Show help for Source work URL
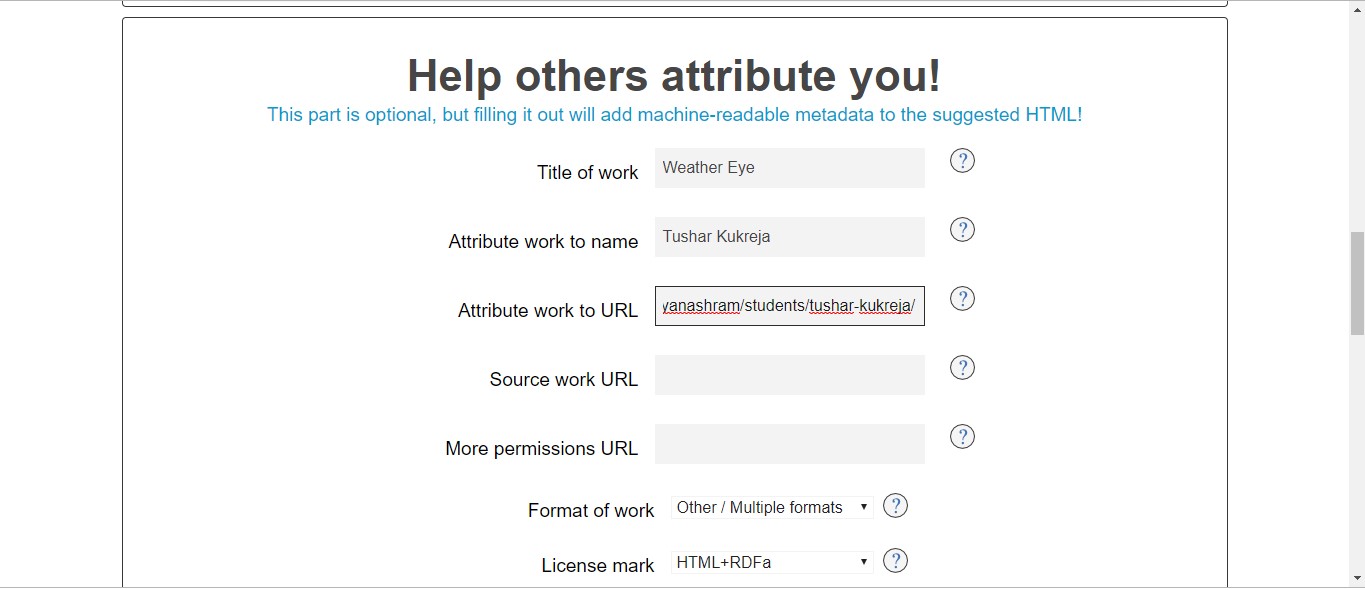 pyautogui.click(x=962, y=368)
